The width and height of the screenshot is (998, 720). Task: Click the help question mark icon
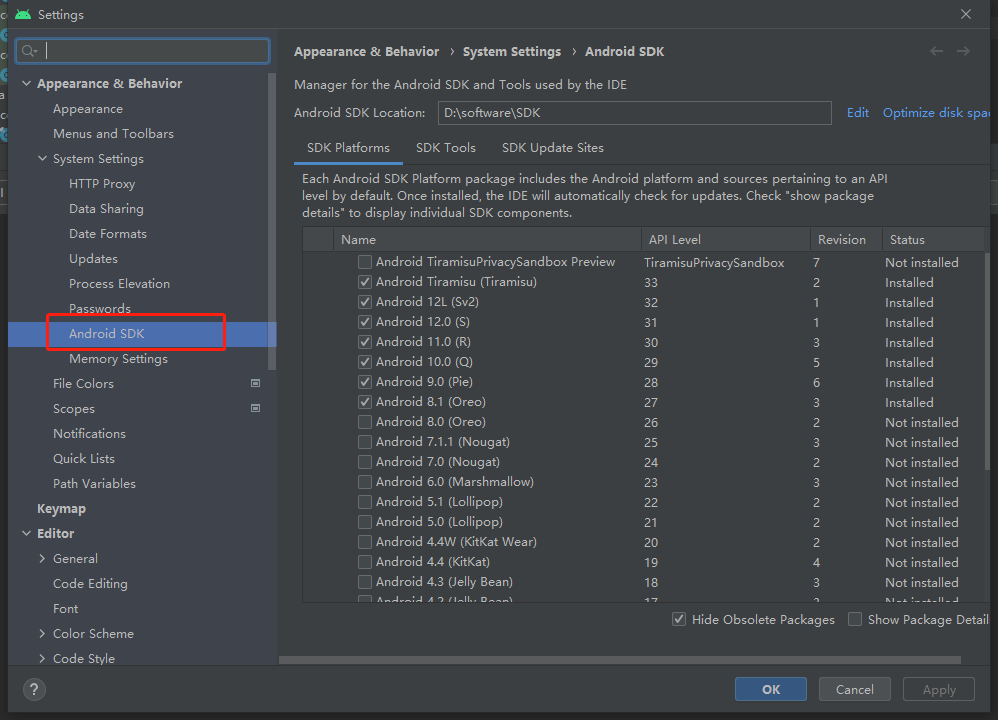pyautogui.click(x=34, y=689)
